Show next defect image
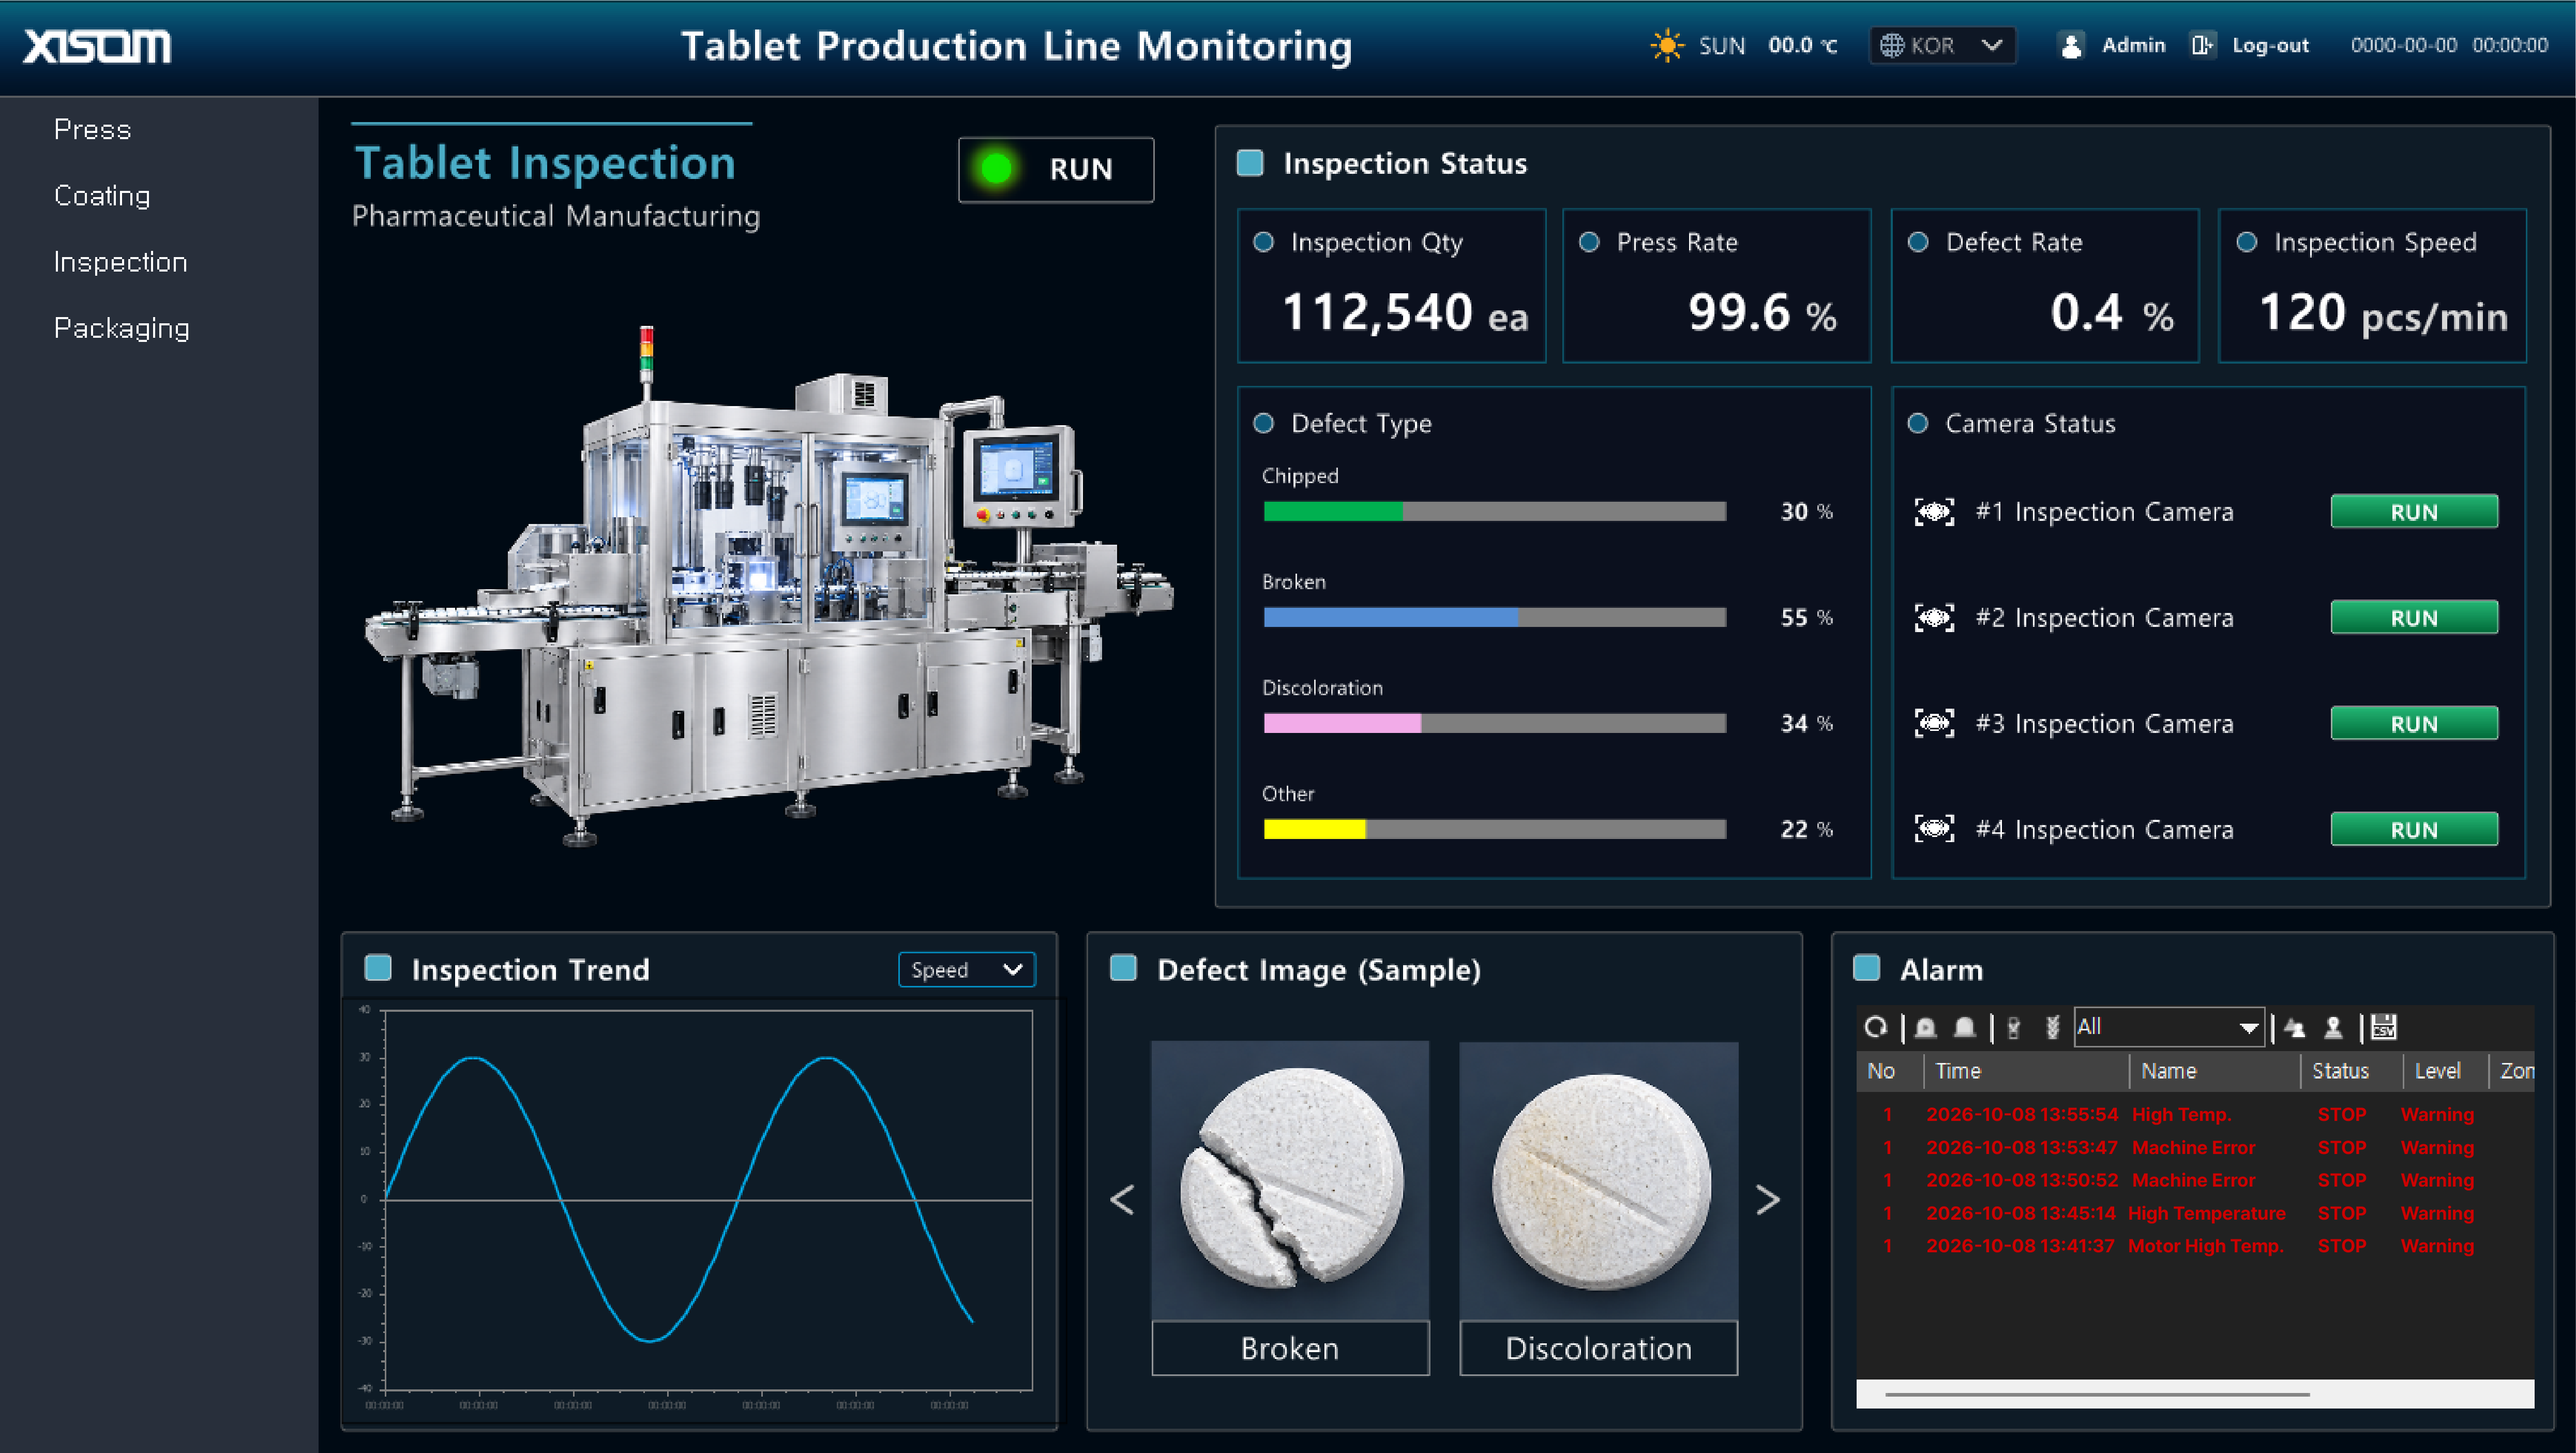The width and height of the screenshot is (2576, 1453). coord(1768,1200)
